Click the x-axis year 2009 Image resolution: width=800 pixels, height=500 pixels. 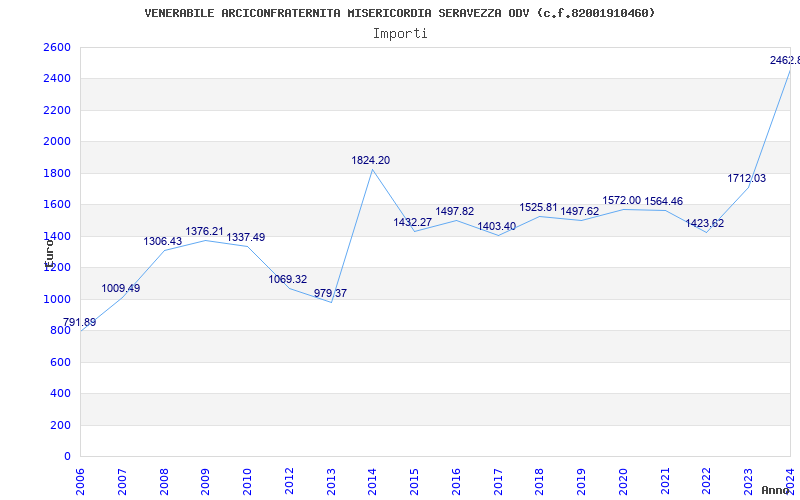(x=206, y=482)
